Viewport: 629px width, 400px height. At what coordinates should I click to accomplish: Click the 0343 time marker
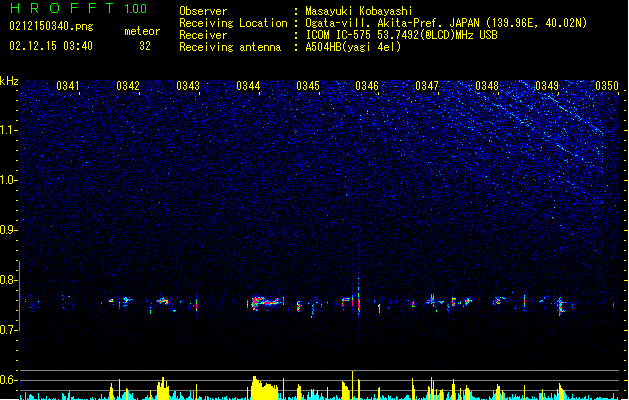(188, 86)
